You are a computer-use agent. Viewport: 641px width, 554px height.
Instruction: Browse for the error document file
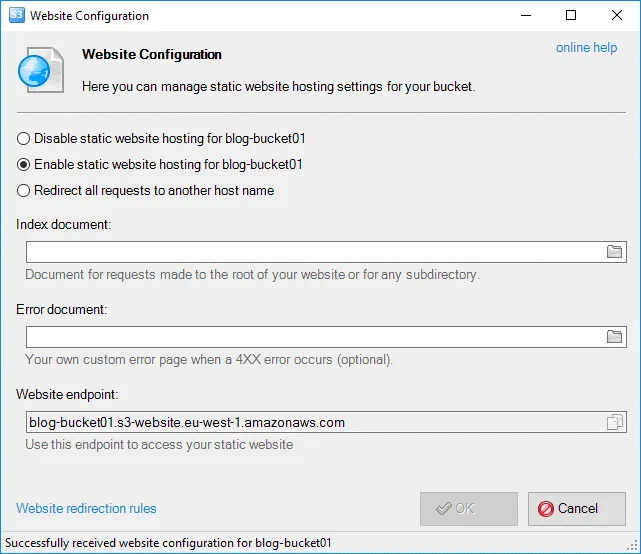[615, 337]
